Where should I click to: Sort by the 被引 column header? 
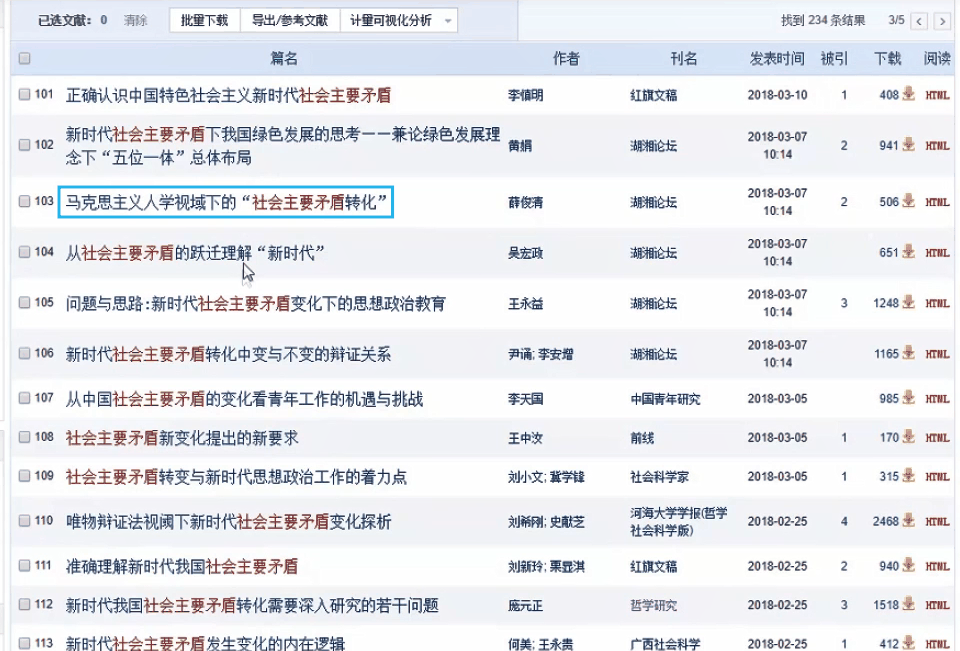[834, 59]
